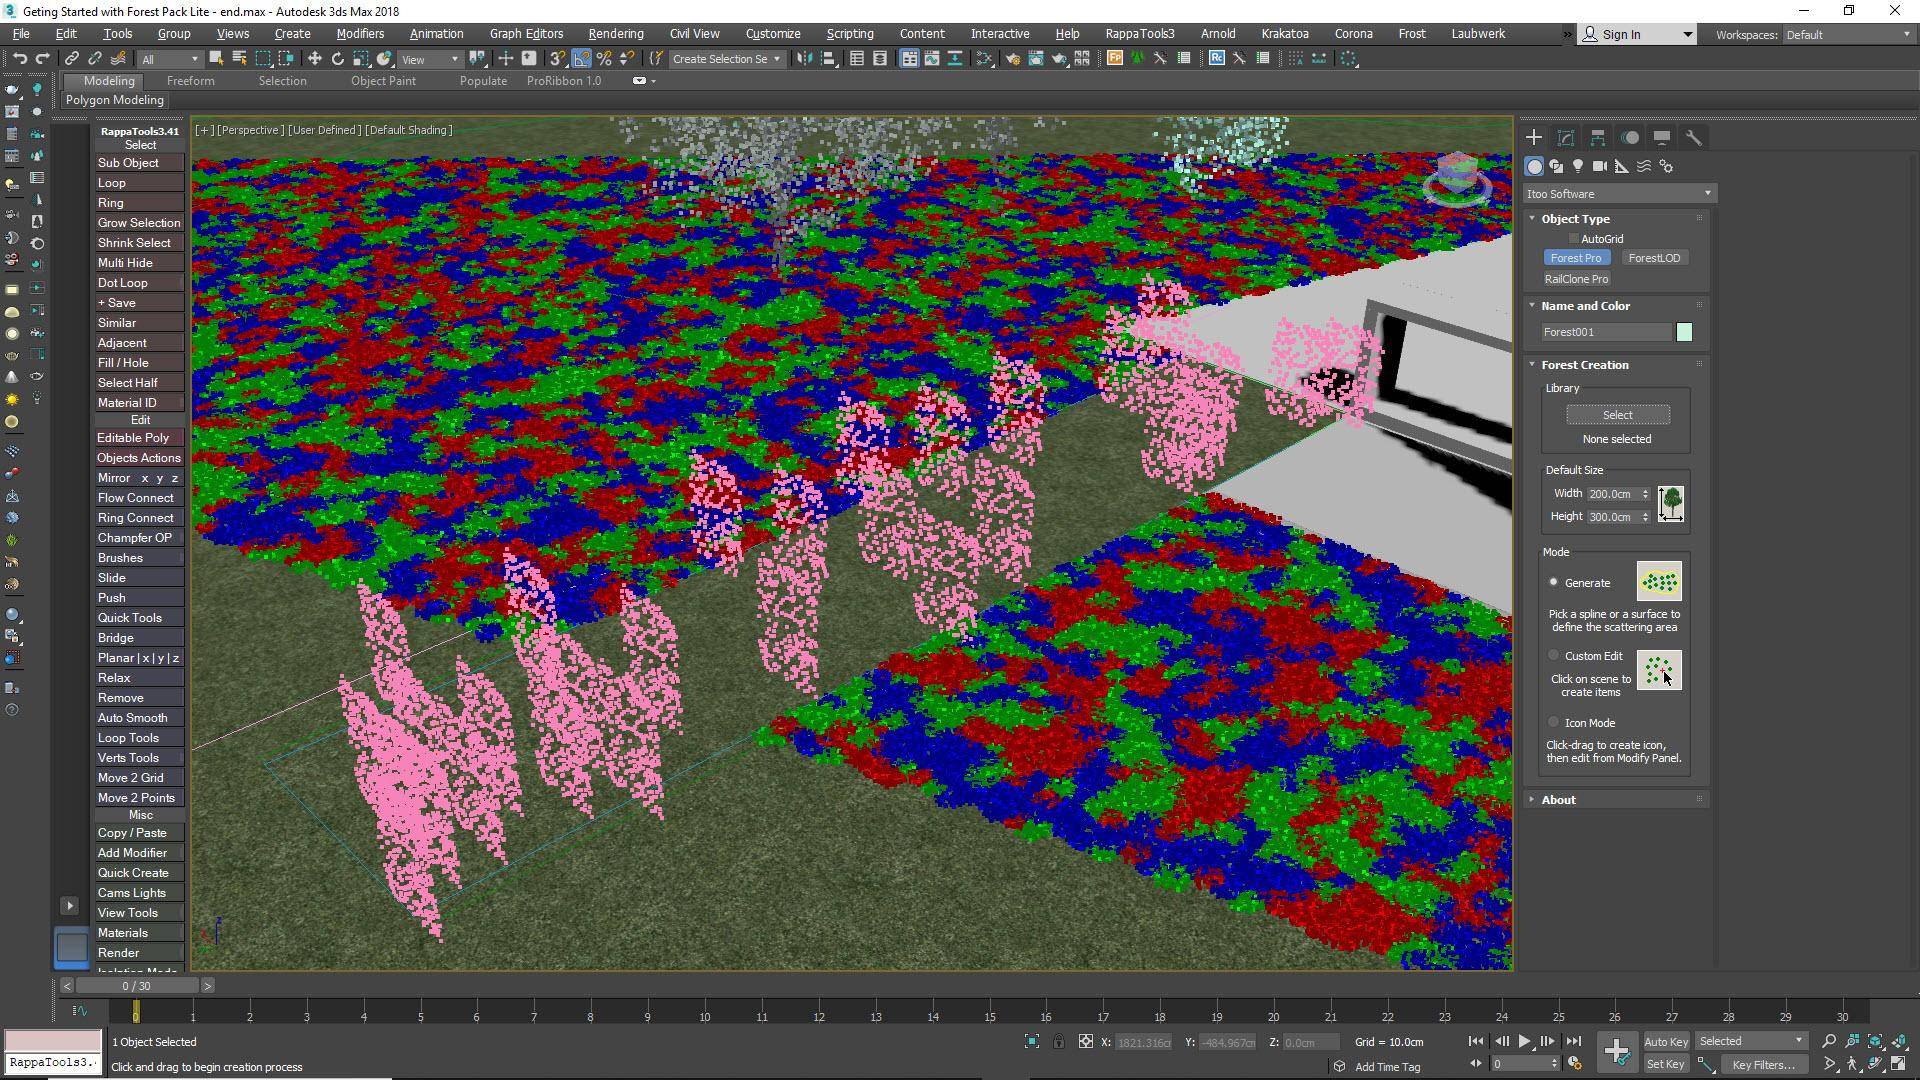Image resolution: width=1920 pixels, height=1080 pixels.
Task: Open the Rendering menu
Action: click(x=614, y=33)
